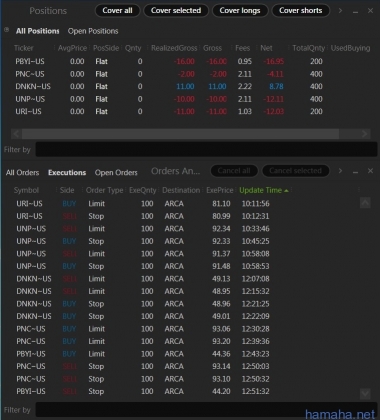Click the Cover longs button
This screenshot has height=420, width=380.
coord(240,11)
